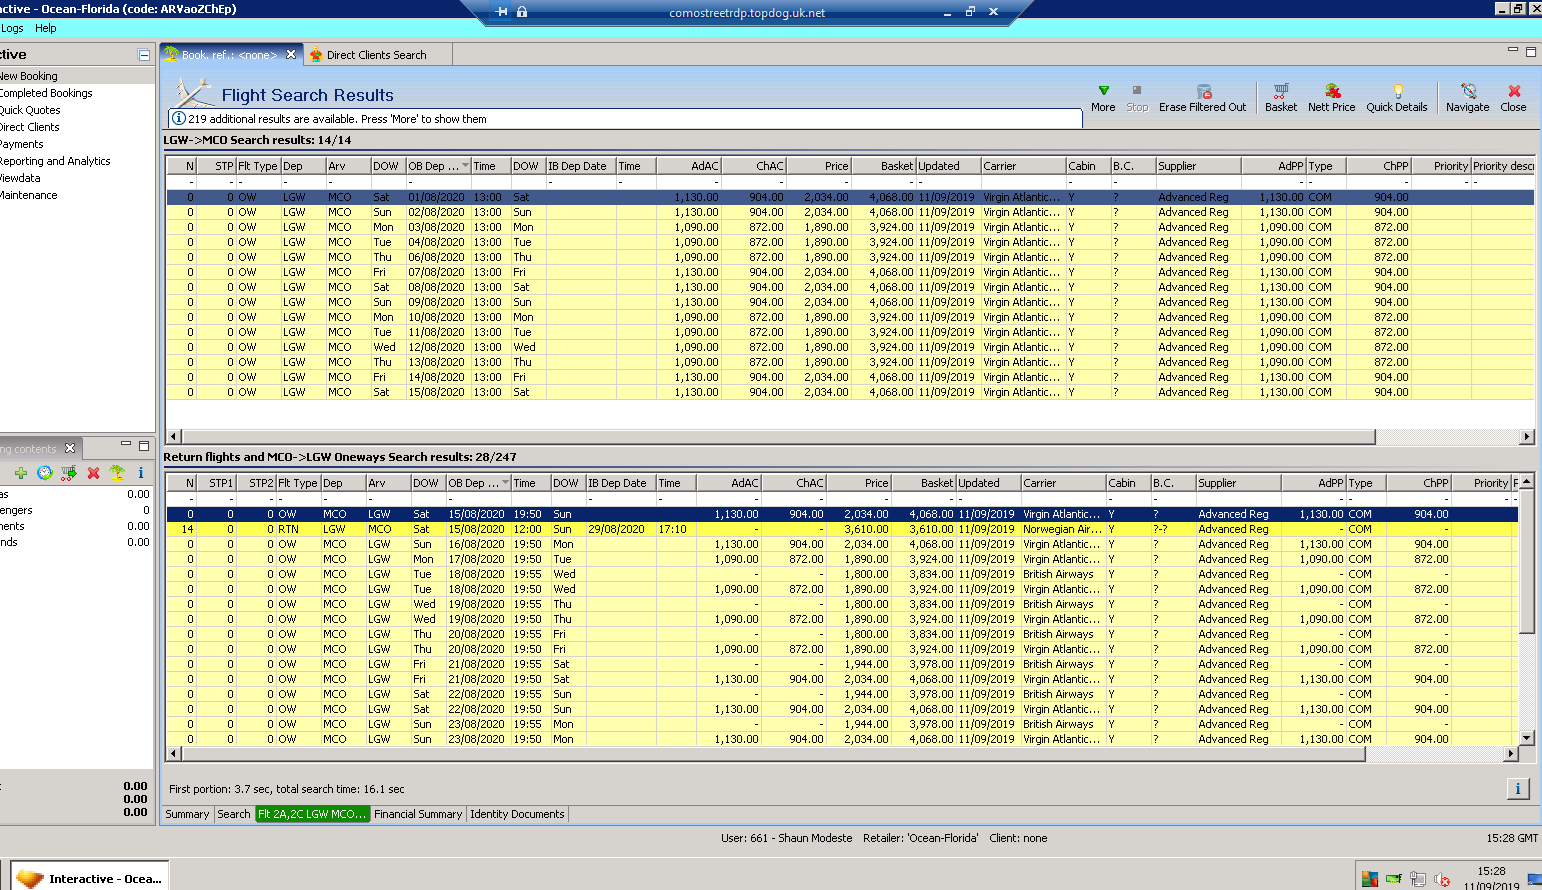1542x890 pixels.
Task: Click the clock refresh icon in contents panel
Action: tap(45, 473)
